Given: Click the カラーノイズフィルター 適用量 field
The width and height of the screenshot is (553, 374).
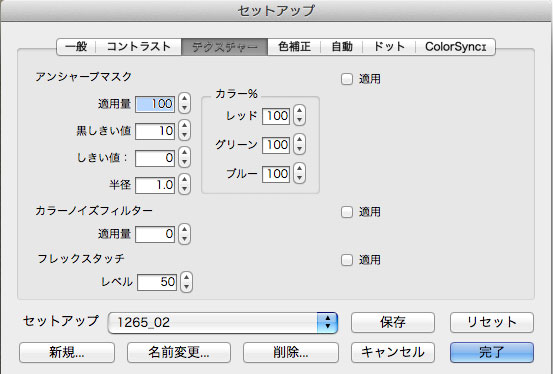Looking at the screenshot, I should (x=155, y=234).
